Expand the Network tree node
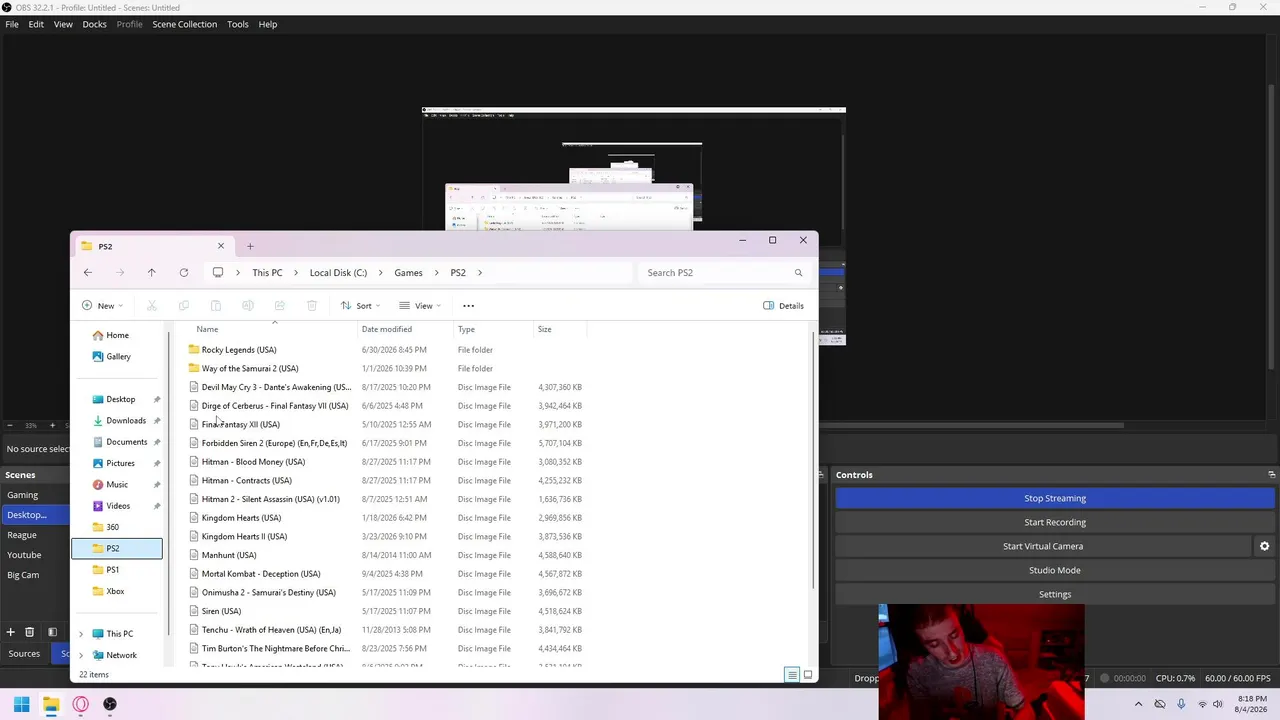The width and height of the screenshot is (1280, 720). (x=81, y=655)
